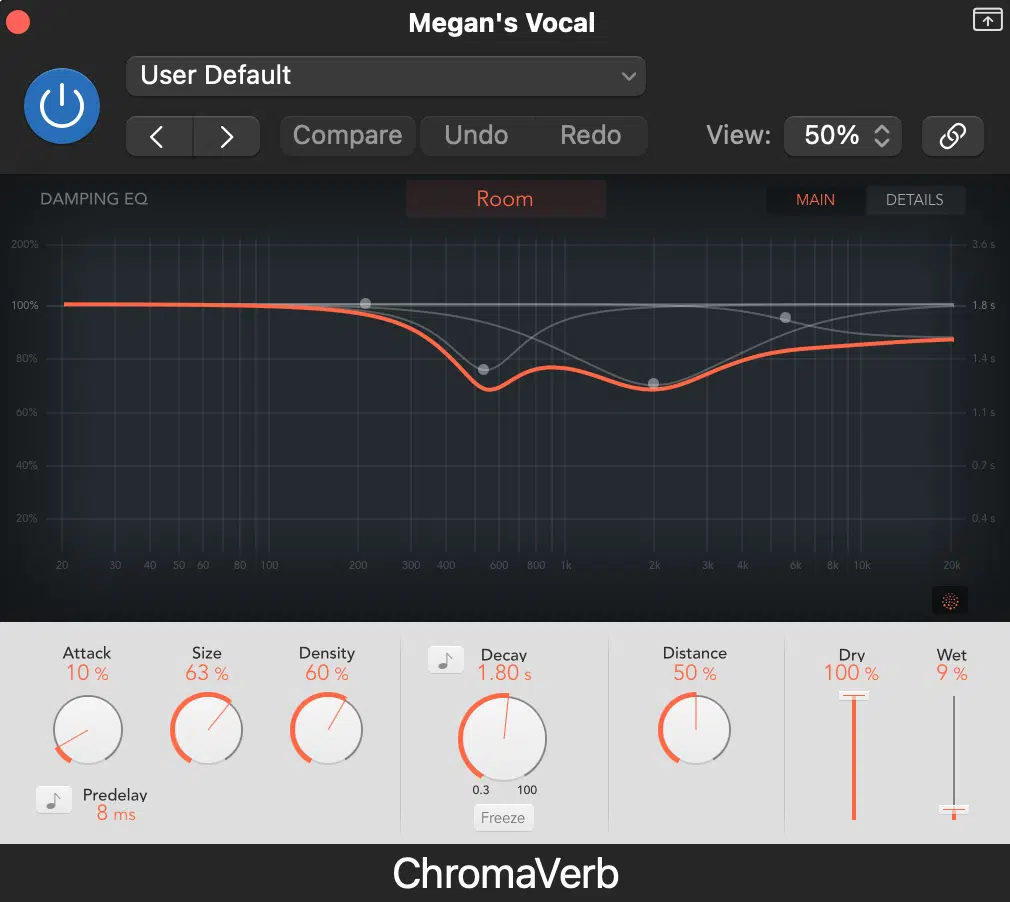1010x902 pixels.
Task: Click the Density knob
Action: pos(327,729)
